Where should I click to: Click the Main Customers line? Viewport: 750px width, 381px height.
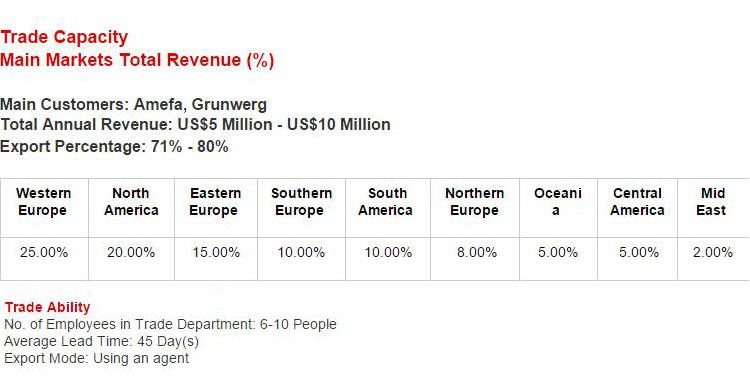[x=133, y=104]
